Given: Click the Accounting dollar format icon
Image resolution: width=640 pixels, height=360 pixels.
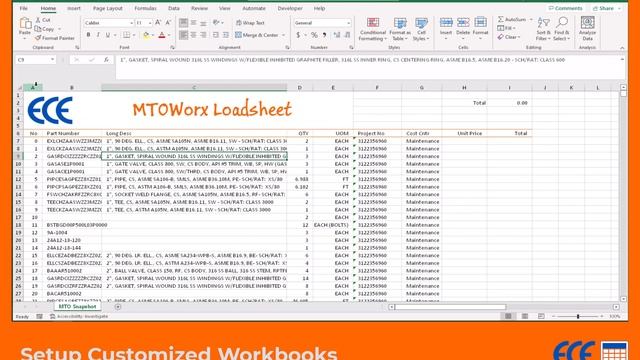Looking at the screenshot, I should point(298,36).
